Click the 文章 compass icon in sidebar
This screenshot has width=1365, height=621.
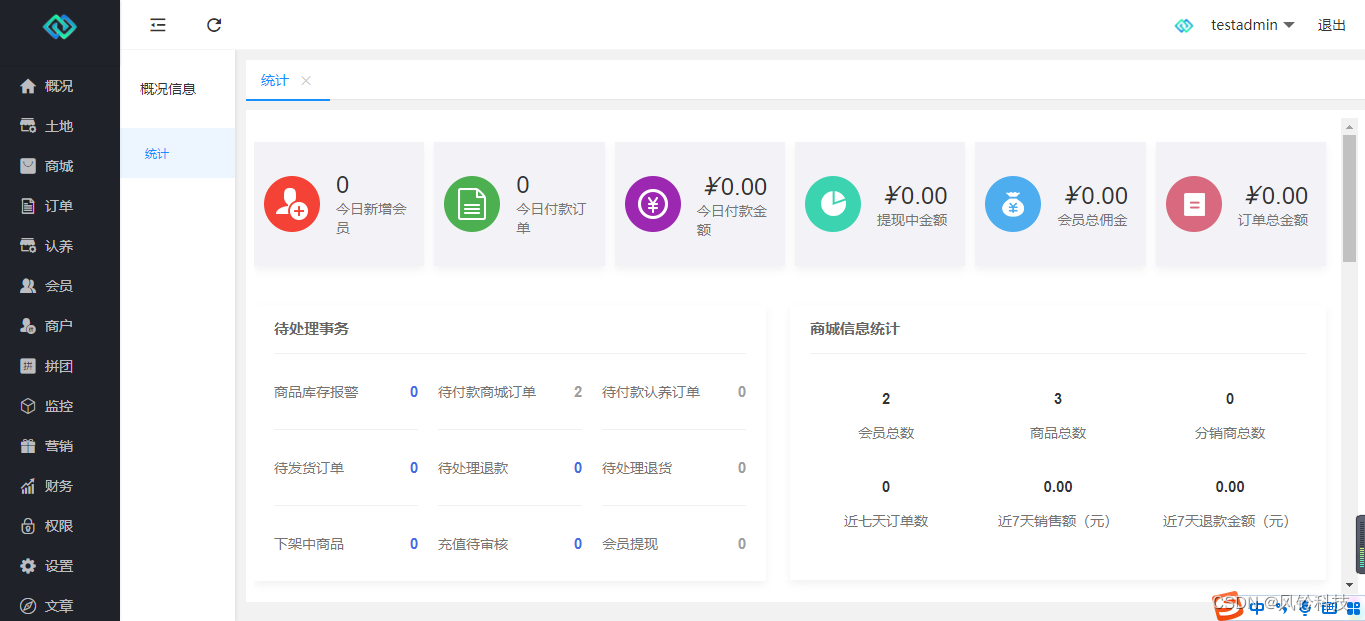click(28, 606)
